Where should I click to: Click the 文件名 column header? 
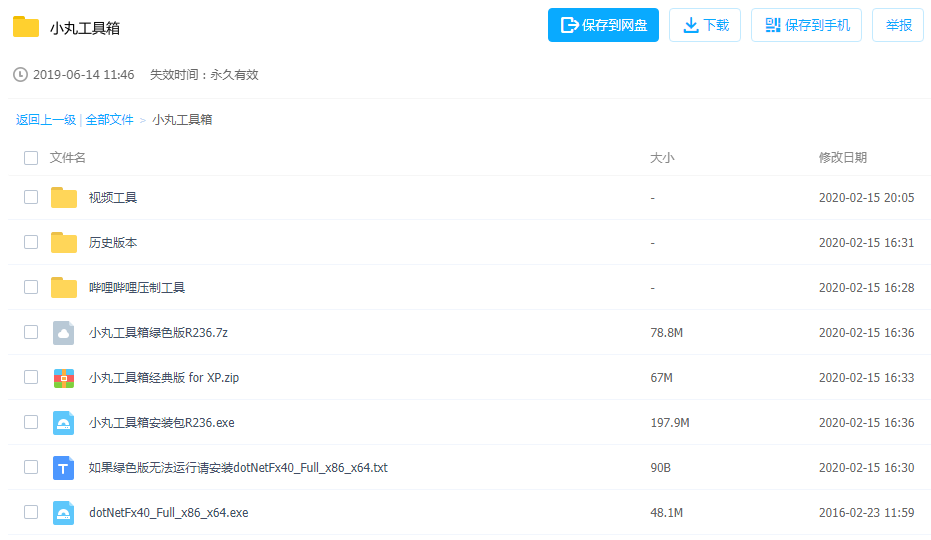point(68,157)
